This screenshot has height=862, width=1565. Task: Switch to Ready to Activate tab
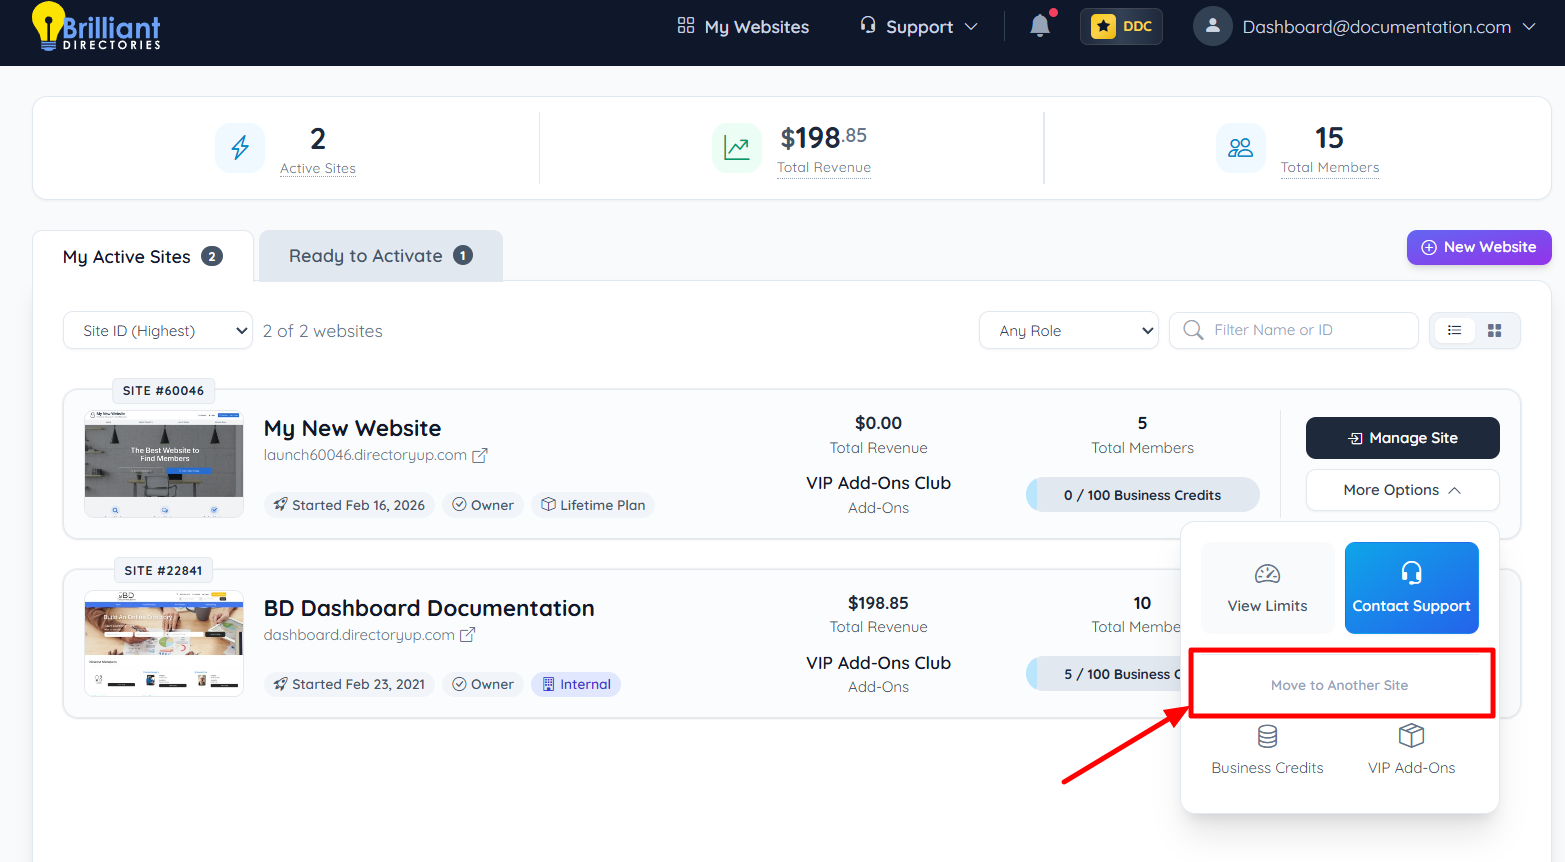(x=381, y=256)
